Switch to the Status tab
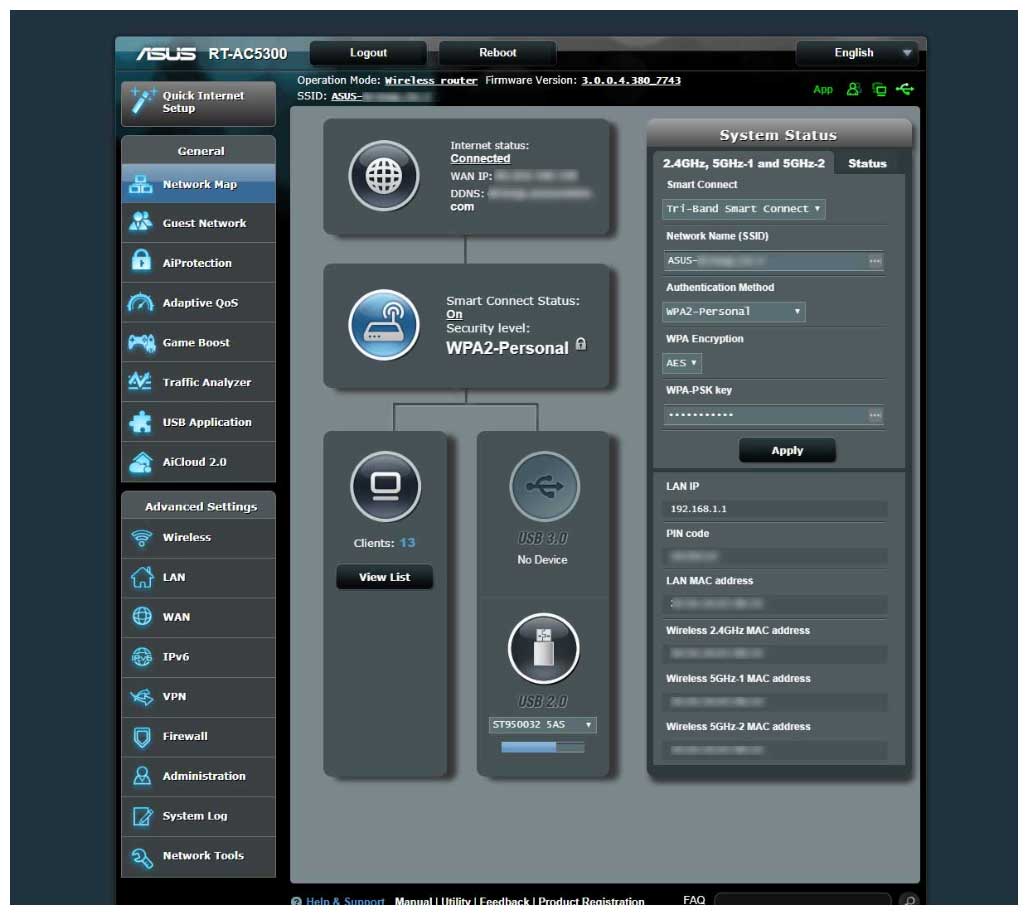 tap(867, 163)
